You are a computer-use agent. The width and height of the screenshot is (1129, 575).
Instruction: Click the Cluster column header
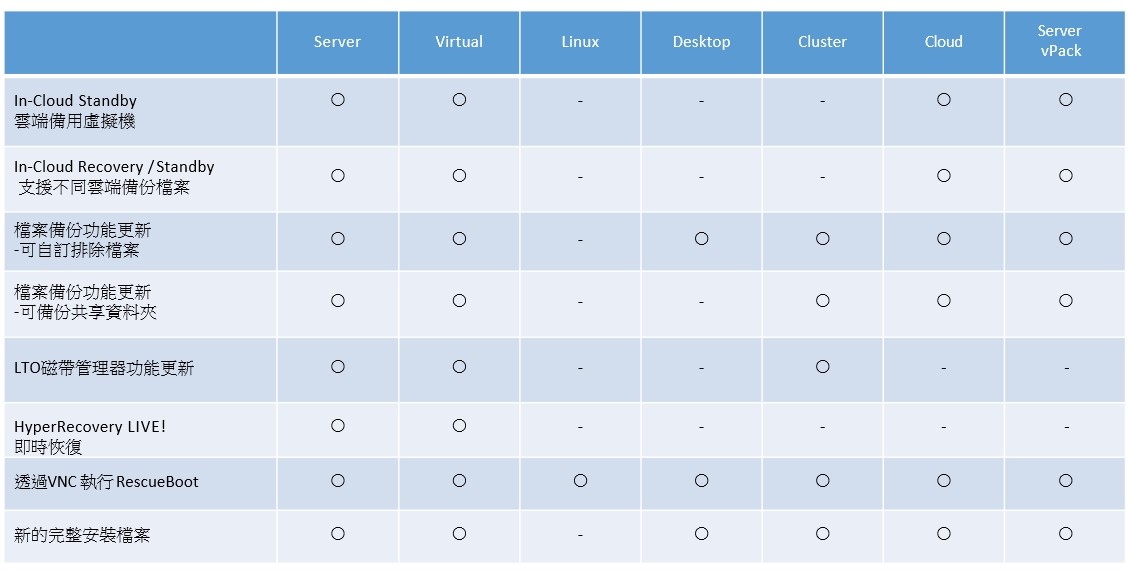click(822, 42)
